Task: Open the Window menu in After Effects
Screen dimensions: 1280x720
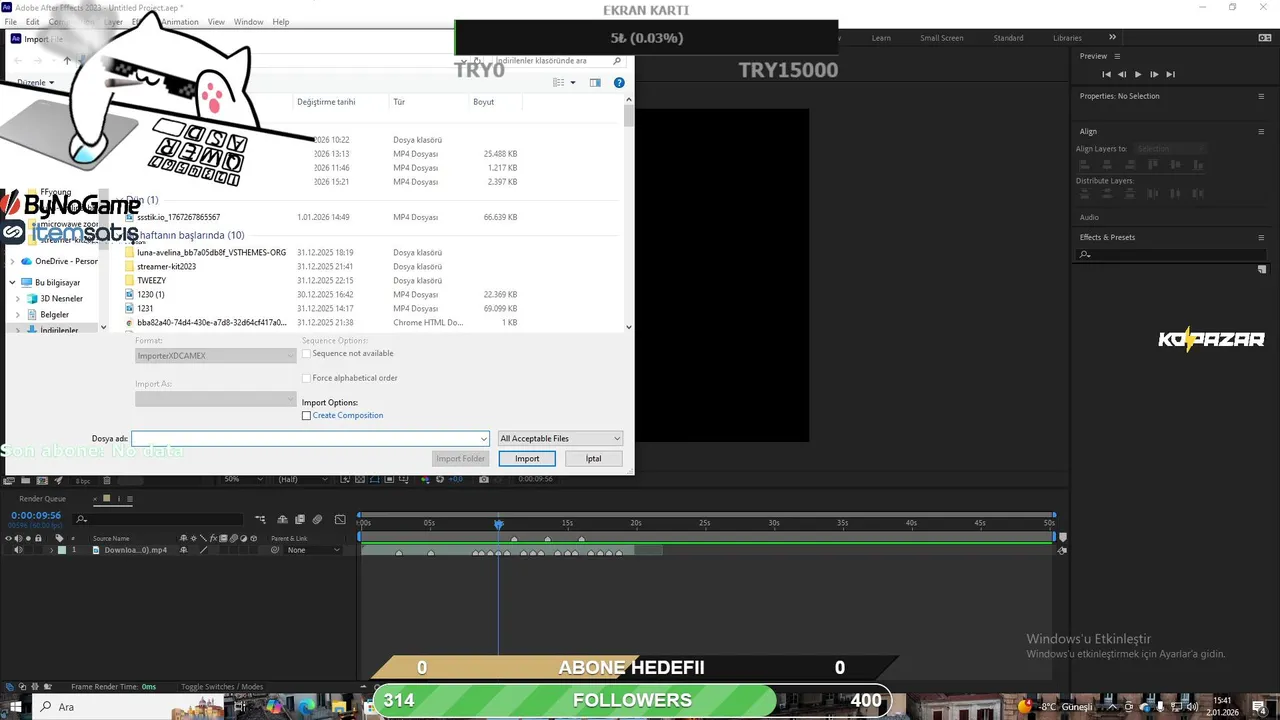Action: [x=248, y=22]
